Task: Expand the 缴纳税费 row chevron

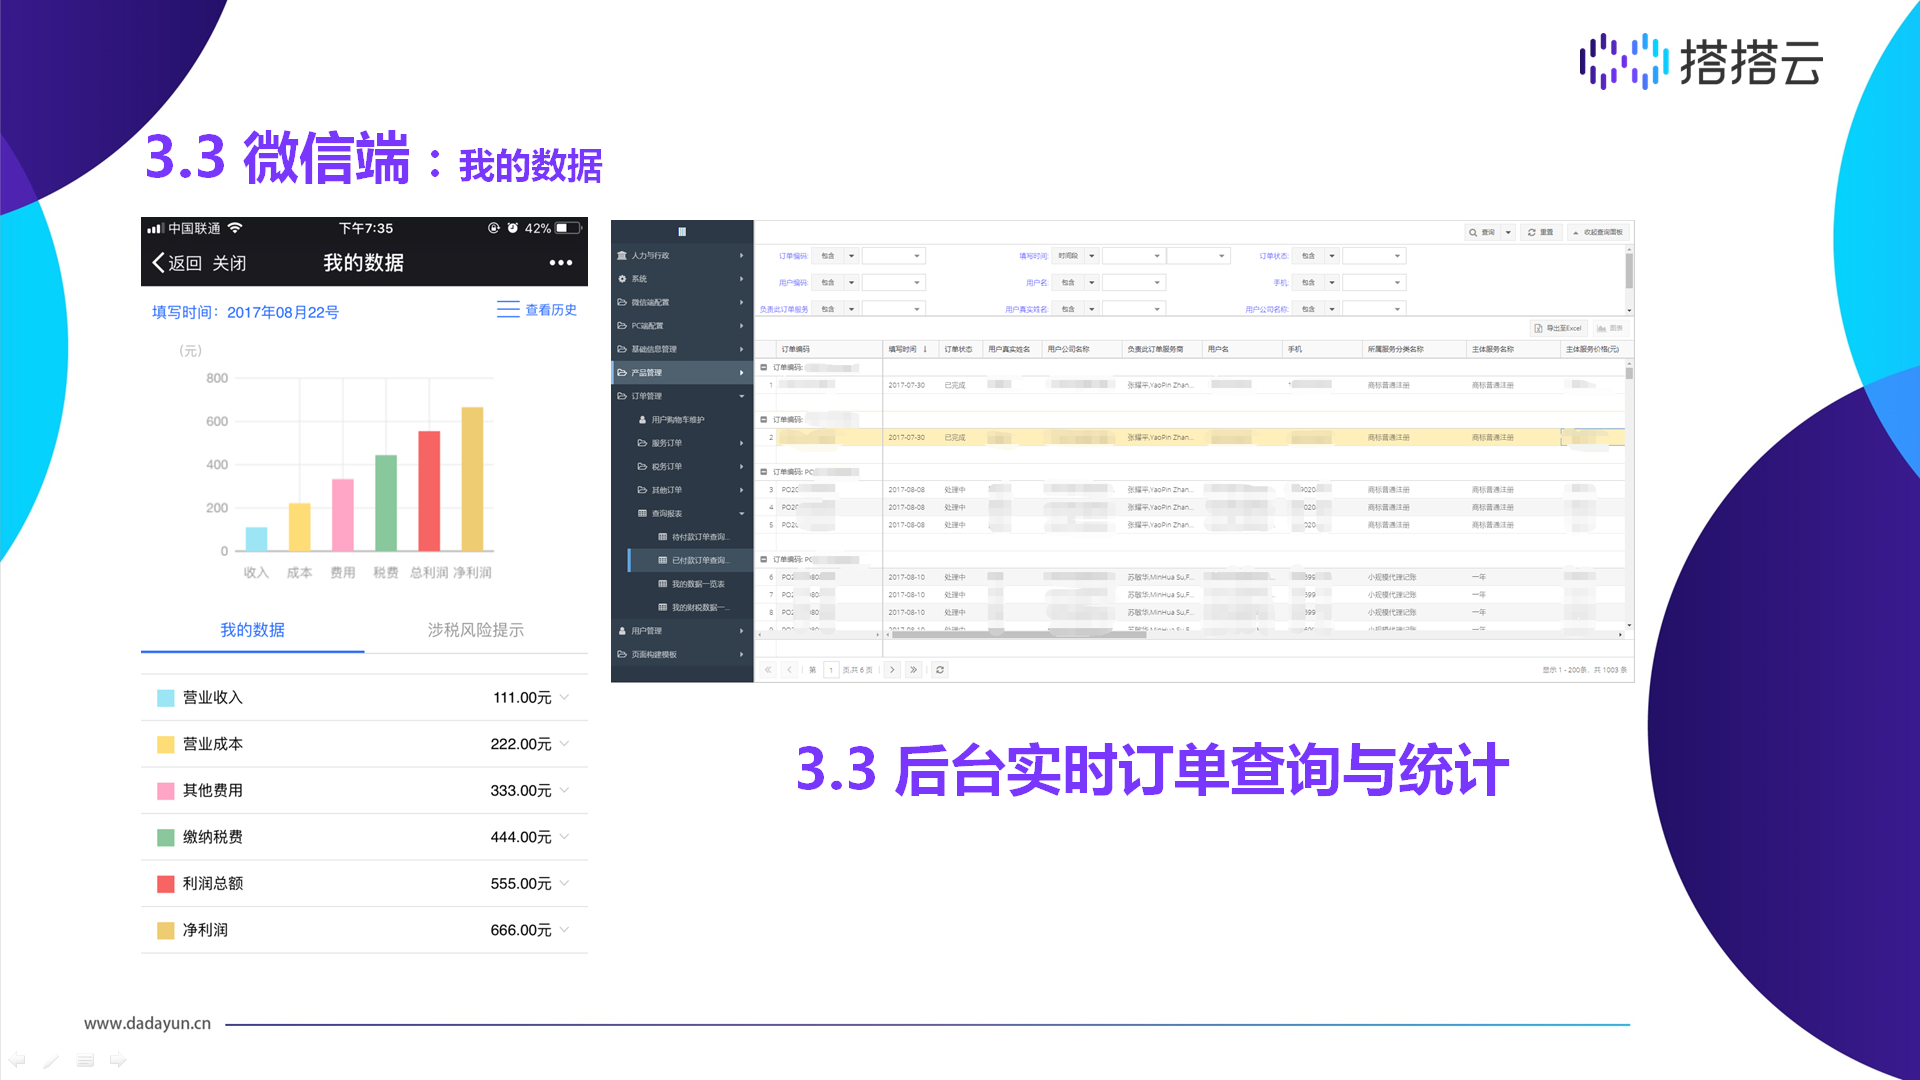Action: pyautogui.click(x=565, y=837)
